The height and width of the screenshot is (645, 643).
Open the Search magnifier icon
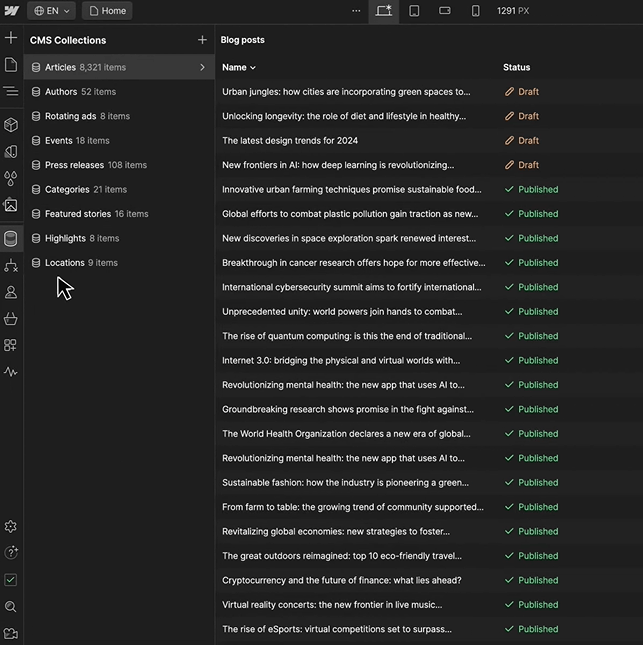(11, 606)
